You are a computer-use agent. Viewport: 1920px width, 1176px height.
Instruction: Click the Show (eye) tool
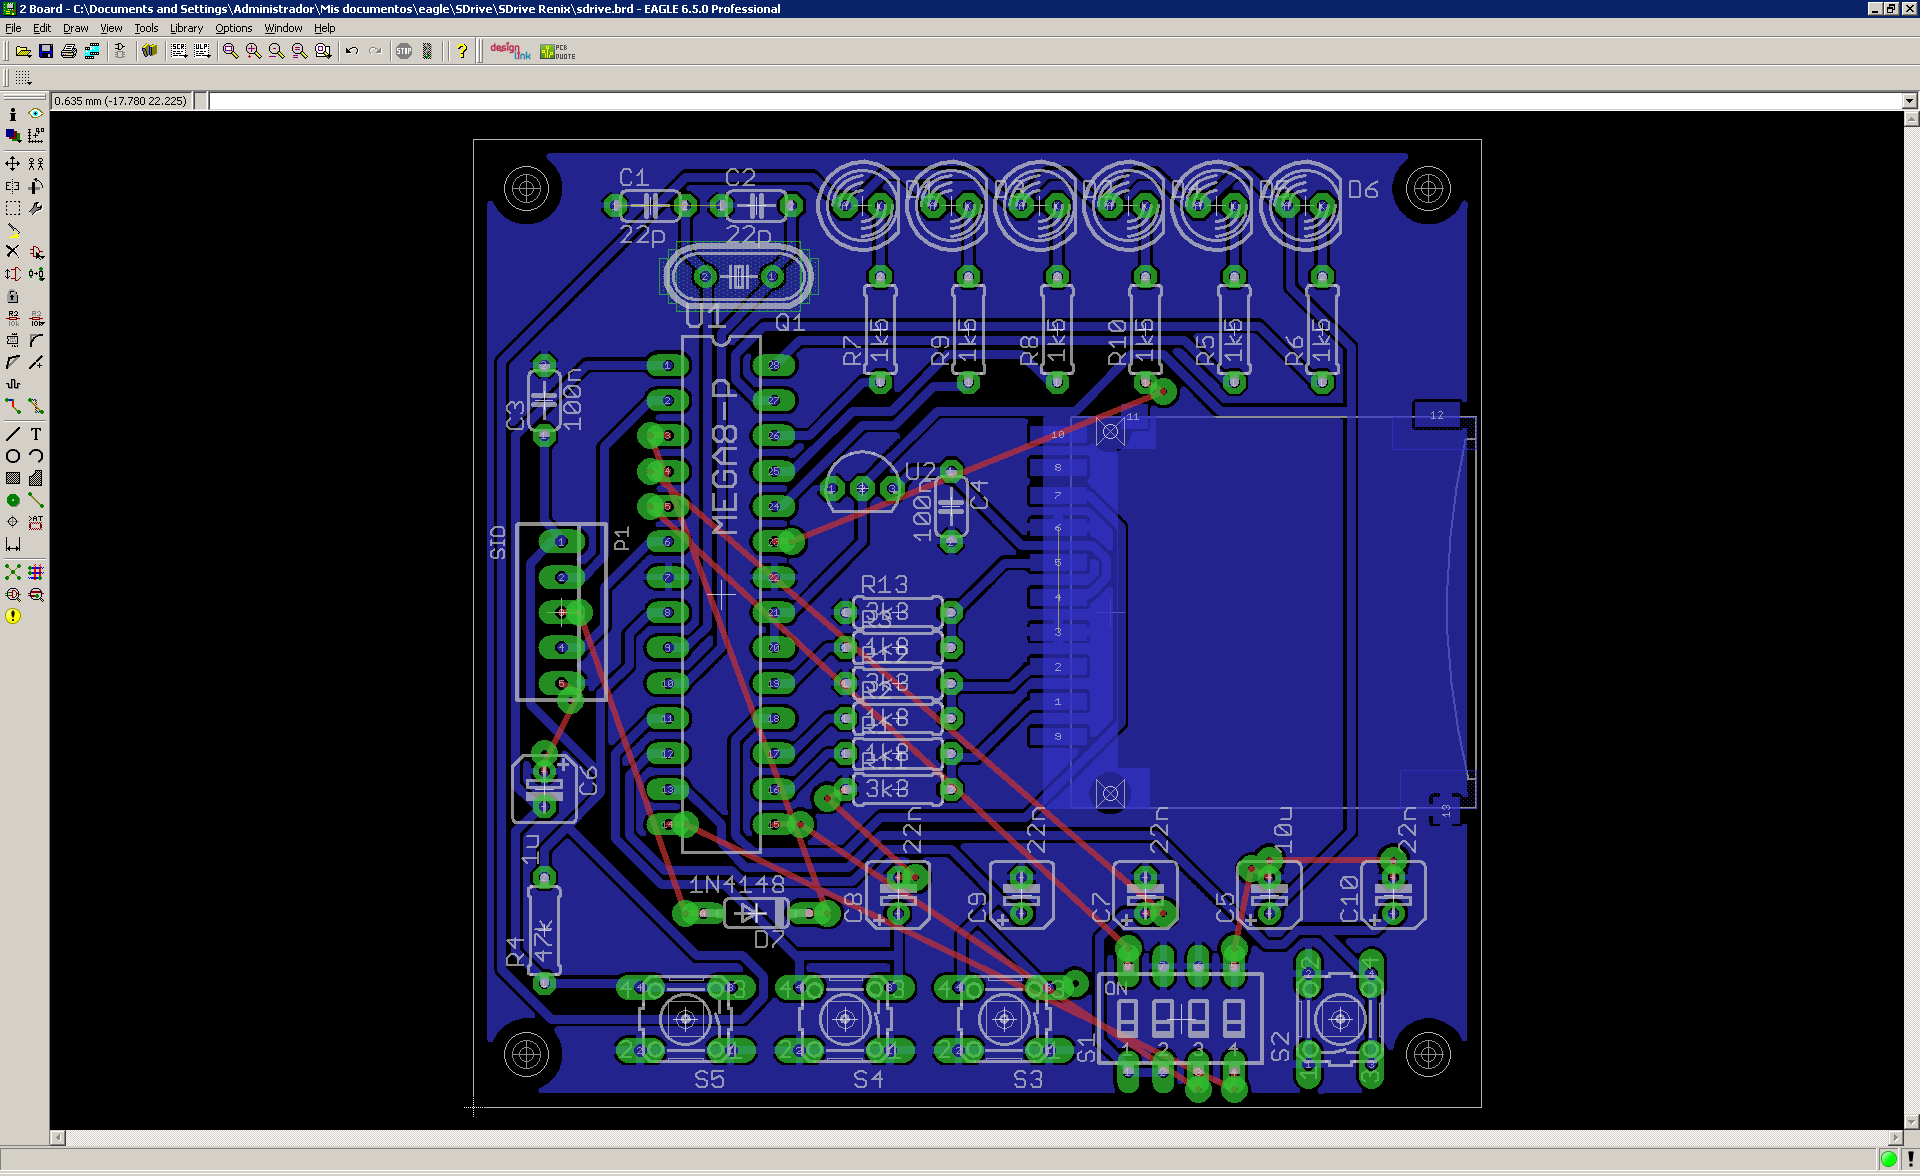(36, 114)
